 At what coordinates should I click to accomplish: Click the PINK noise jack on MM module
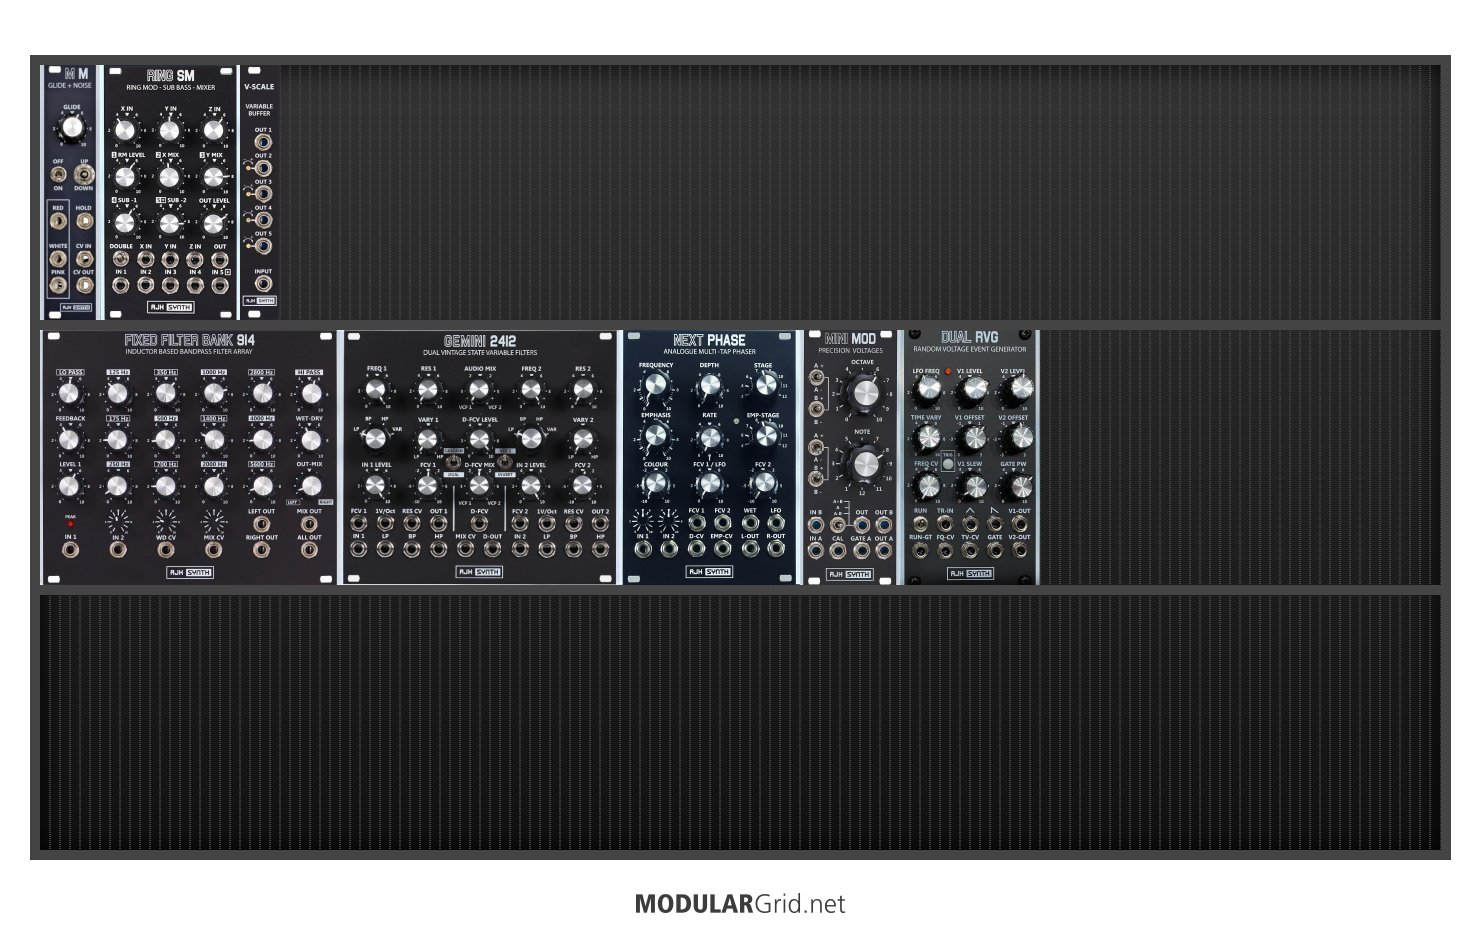pos(58,285)
